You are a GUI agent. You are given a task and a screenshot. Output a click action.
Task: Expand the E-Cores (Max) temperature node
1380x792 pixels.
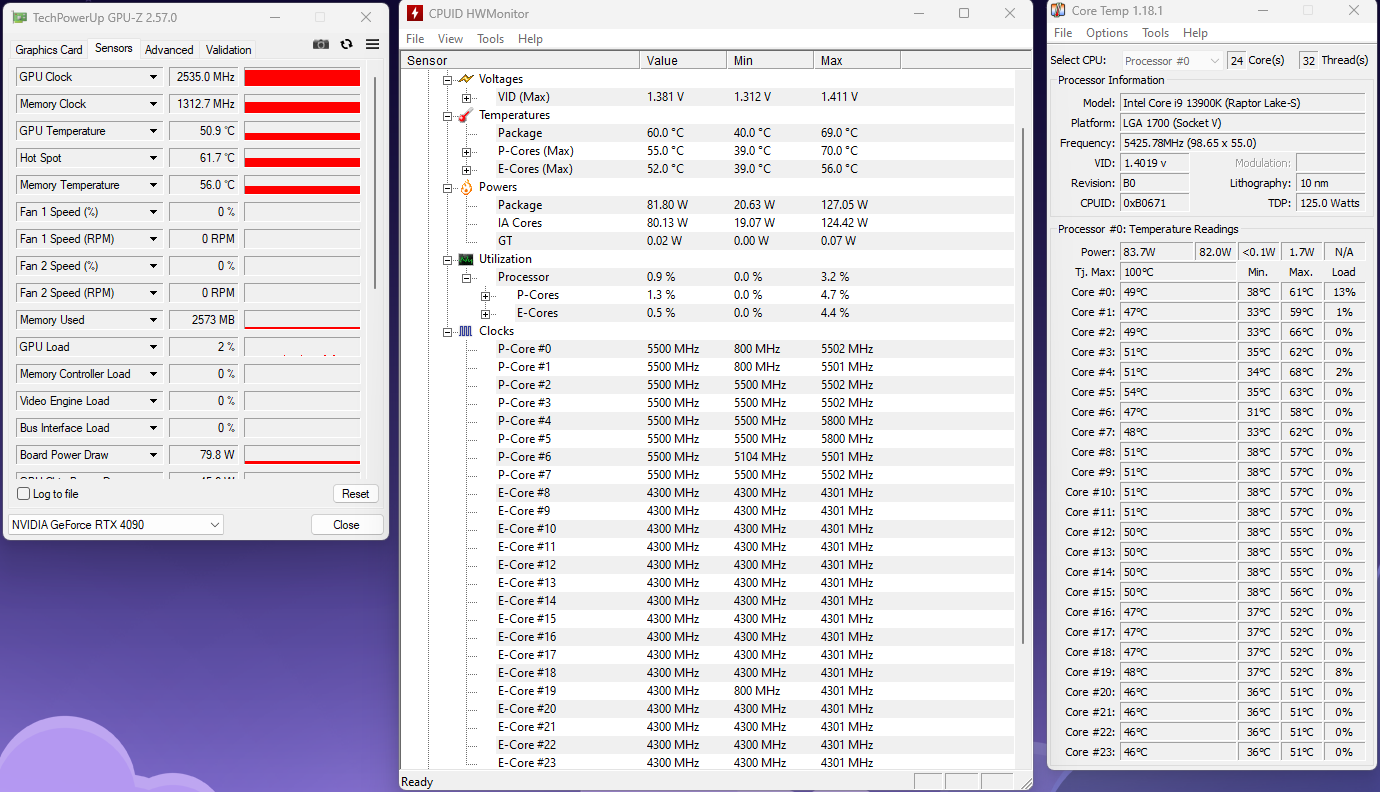click(466, 169)
